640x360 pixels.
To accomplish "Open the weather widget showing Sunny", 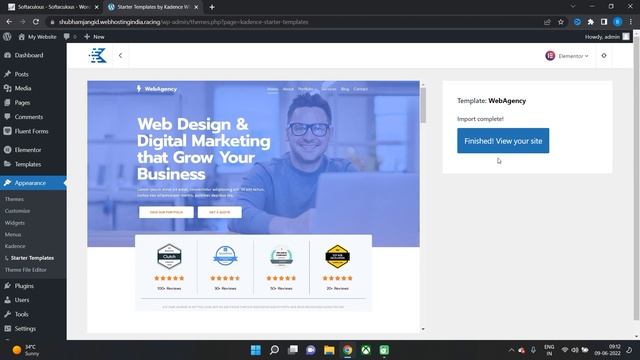I will (25, 350).
